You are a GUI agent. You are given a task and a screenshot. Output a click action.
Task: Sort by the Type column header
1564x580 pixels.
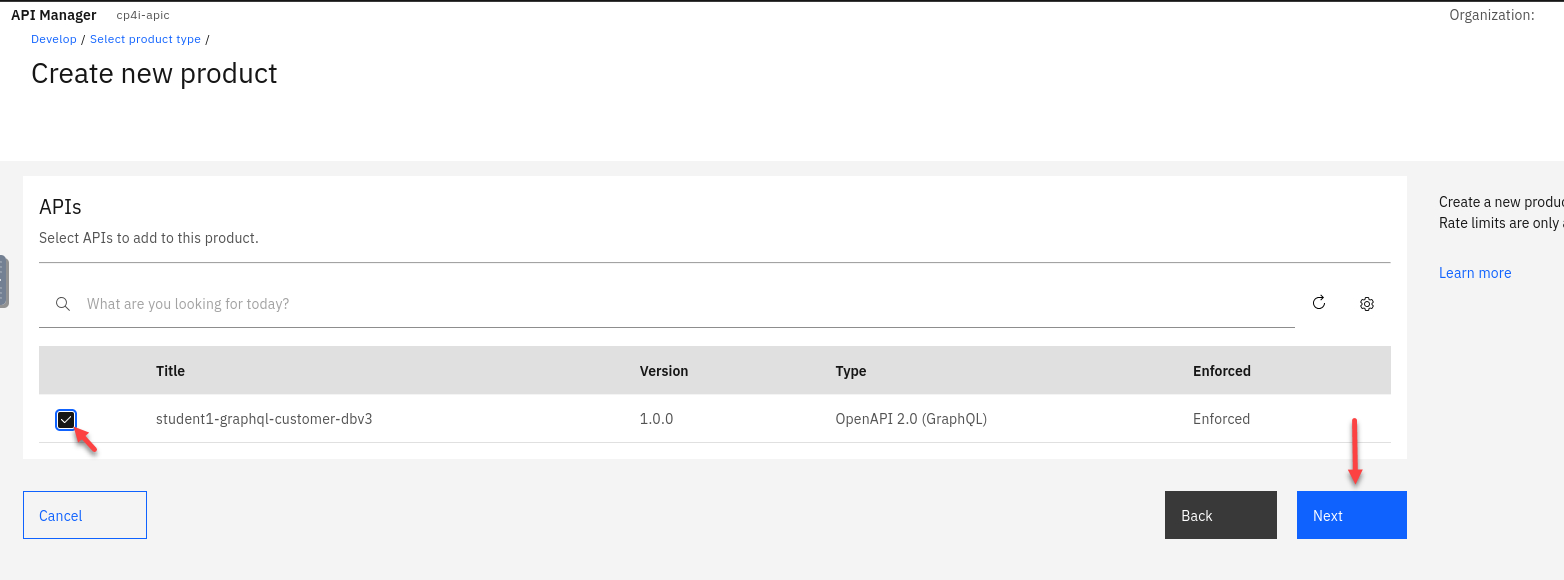tap(851, 371)
